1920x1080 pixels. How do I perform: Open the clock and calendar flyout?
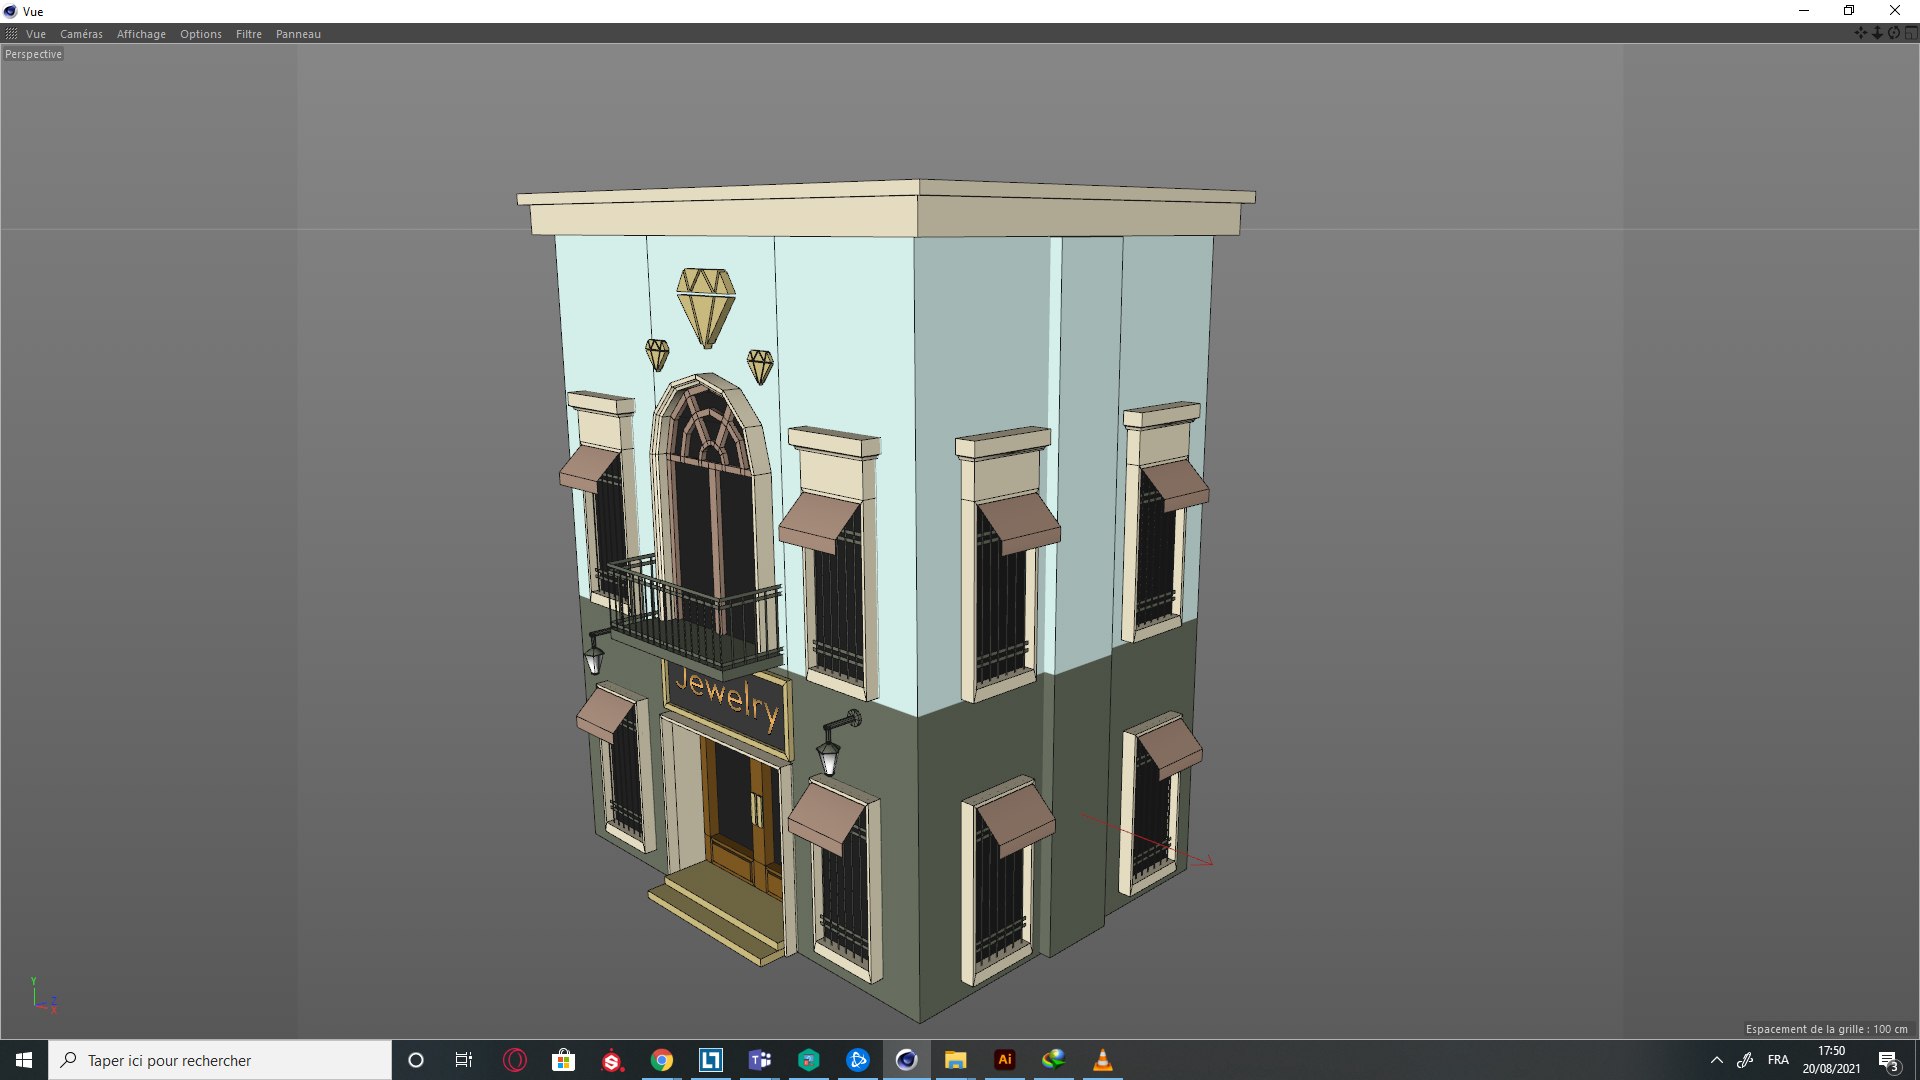point(1831,1060)
